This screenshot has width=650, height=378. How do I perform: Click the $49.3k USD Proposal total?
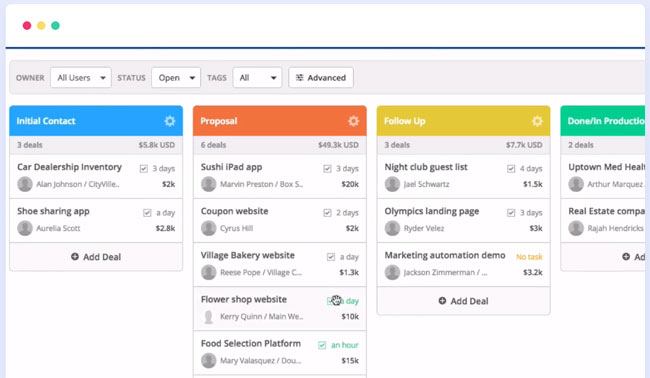coord(338,145)
